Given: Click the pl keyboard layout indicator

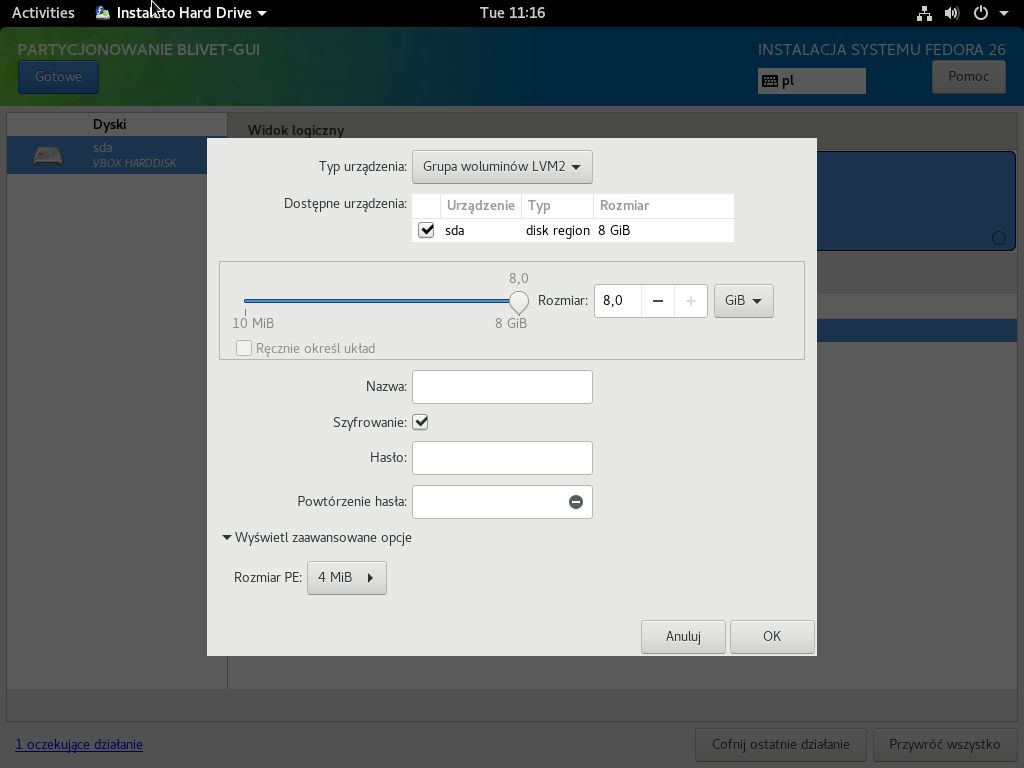Looking at the screenshot, I should (812, 81).
